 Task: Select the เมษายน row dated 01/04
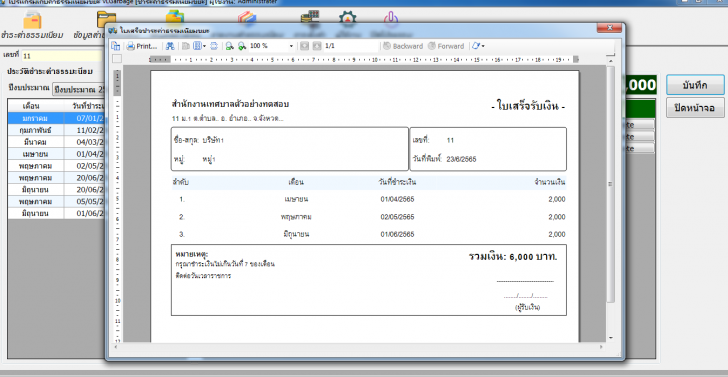pyautogui.click(x=57, y=154)
